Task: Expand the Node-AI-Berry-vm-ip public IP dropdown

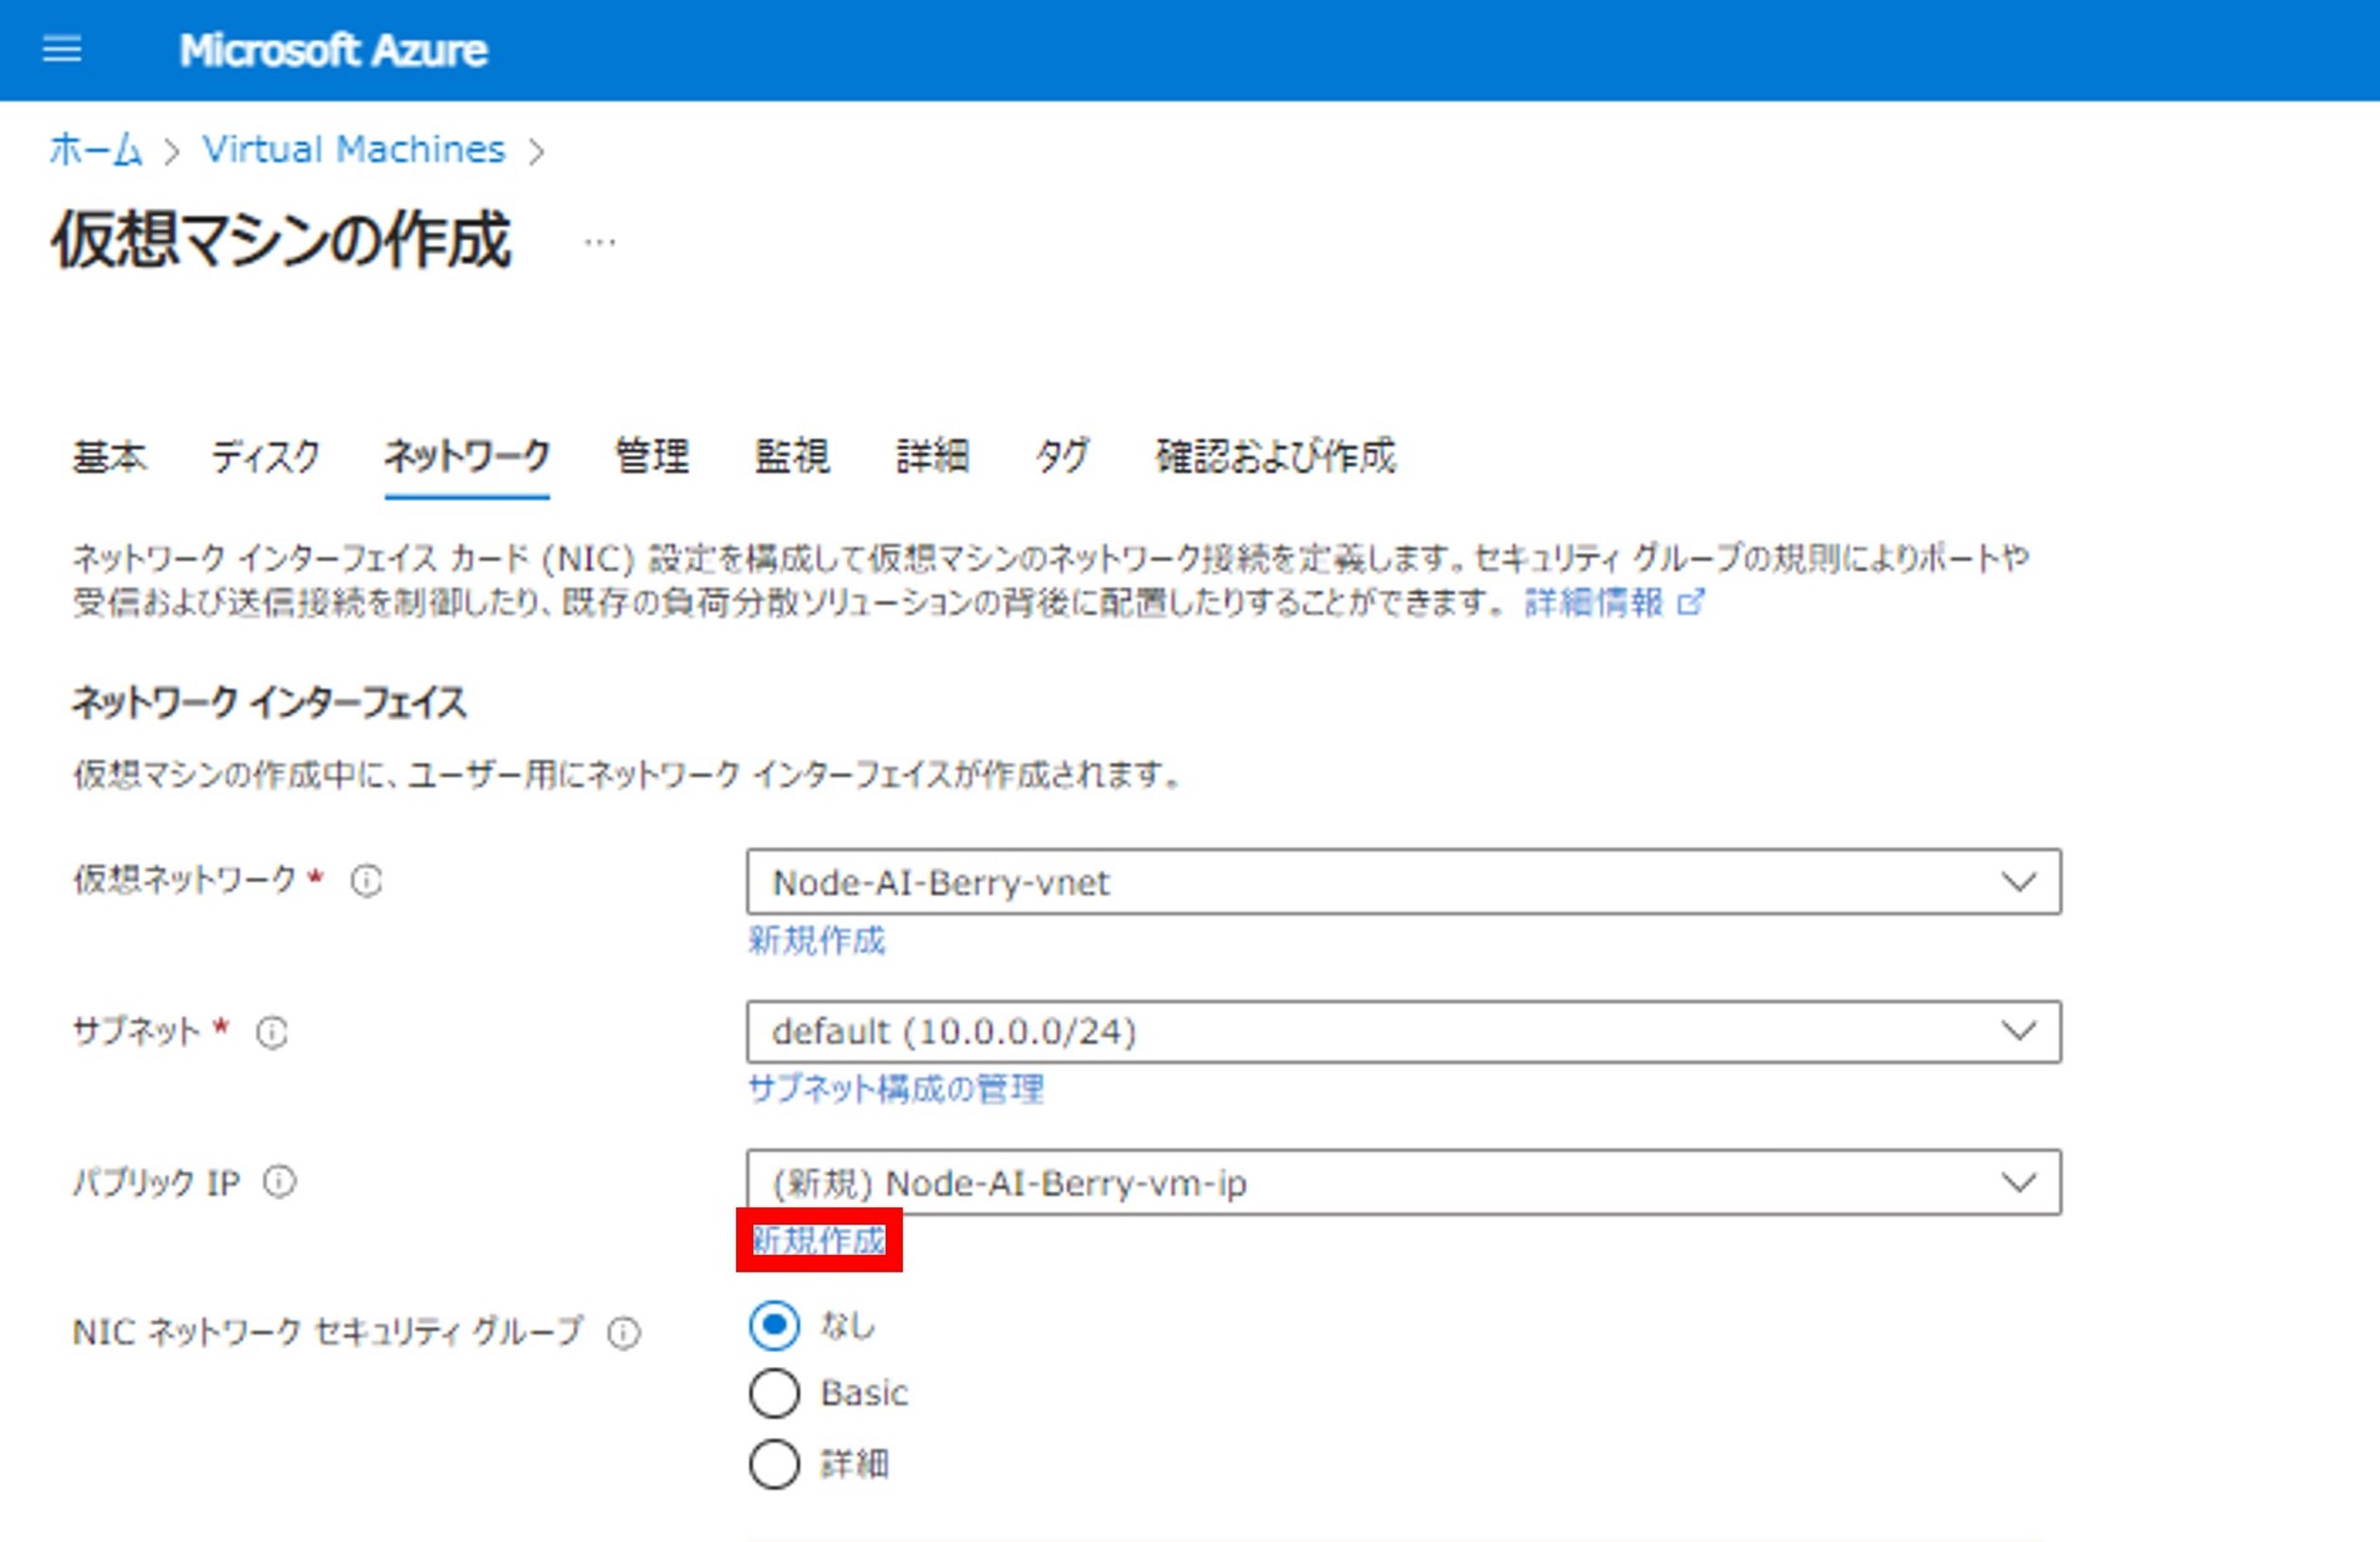Action: 1403,1183
